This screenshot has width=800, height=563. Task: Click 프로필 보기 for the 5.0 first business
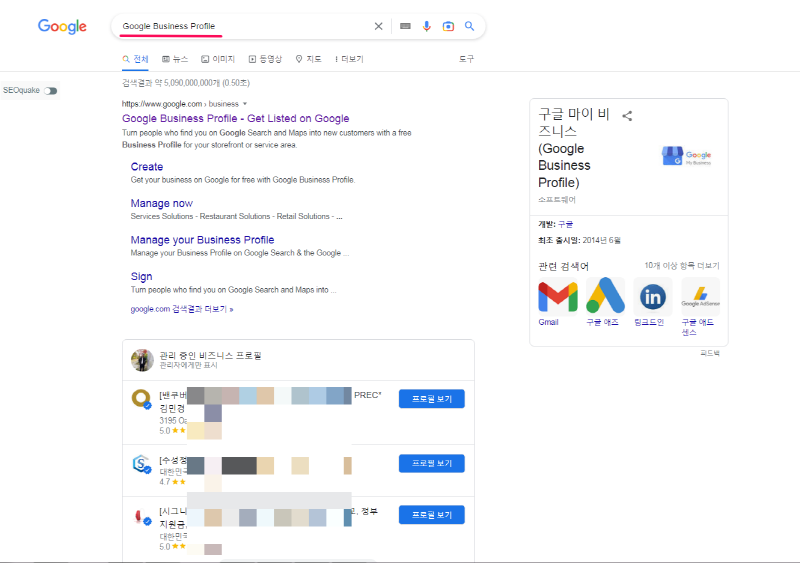(x=432, y=399)
